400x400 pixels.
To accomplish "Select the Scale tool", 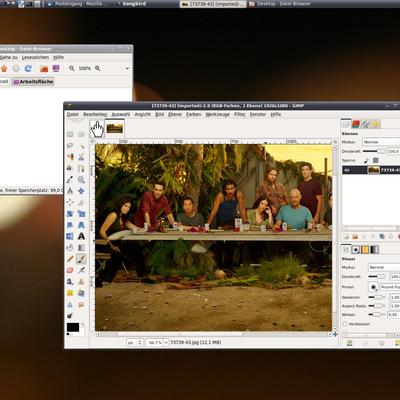I will pos(81,214).
